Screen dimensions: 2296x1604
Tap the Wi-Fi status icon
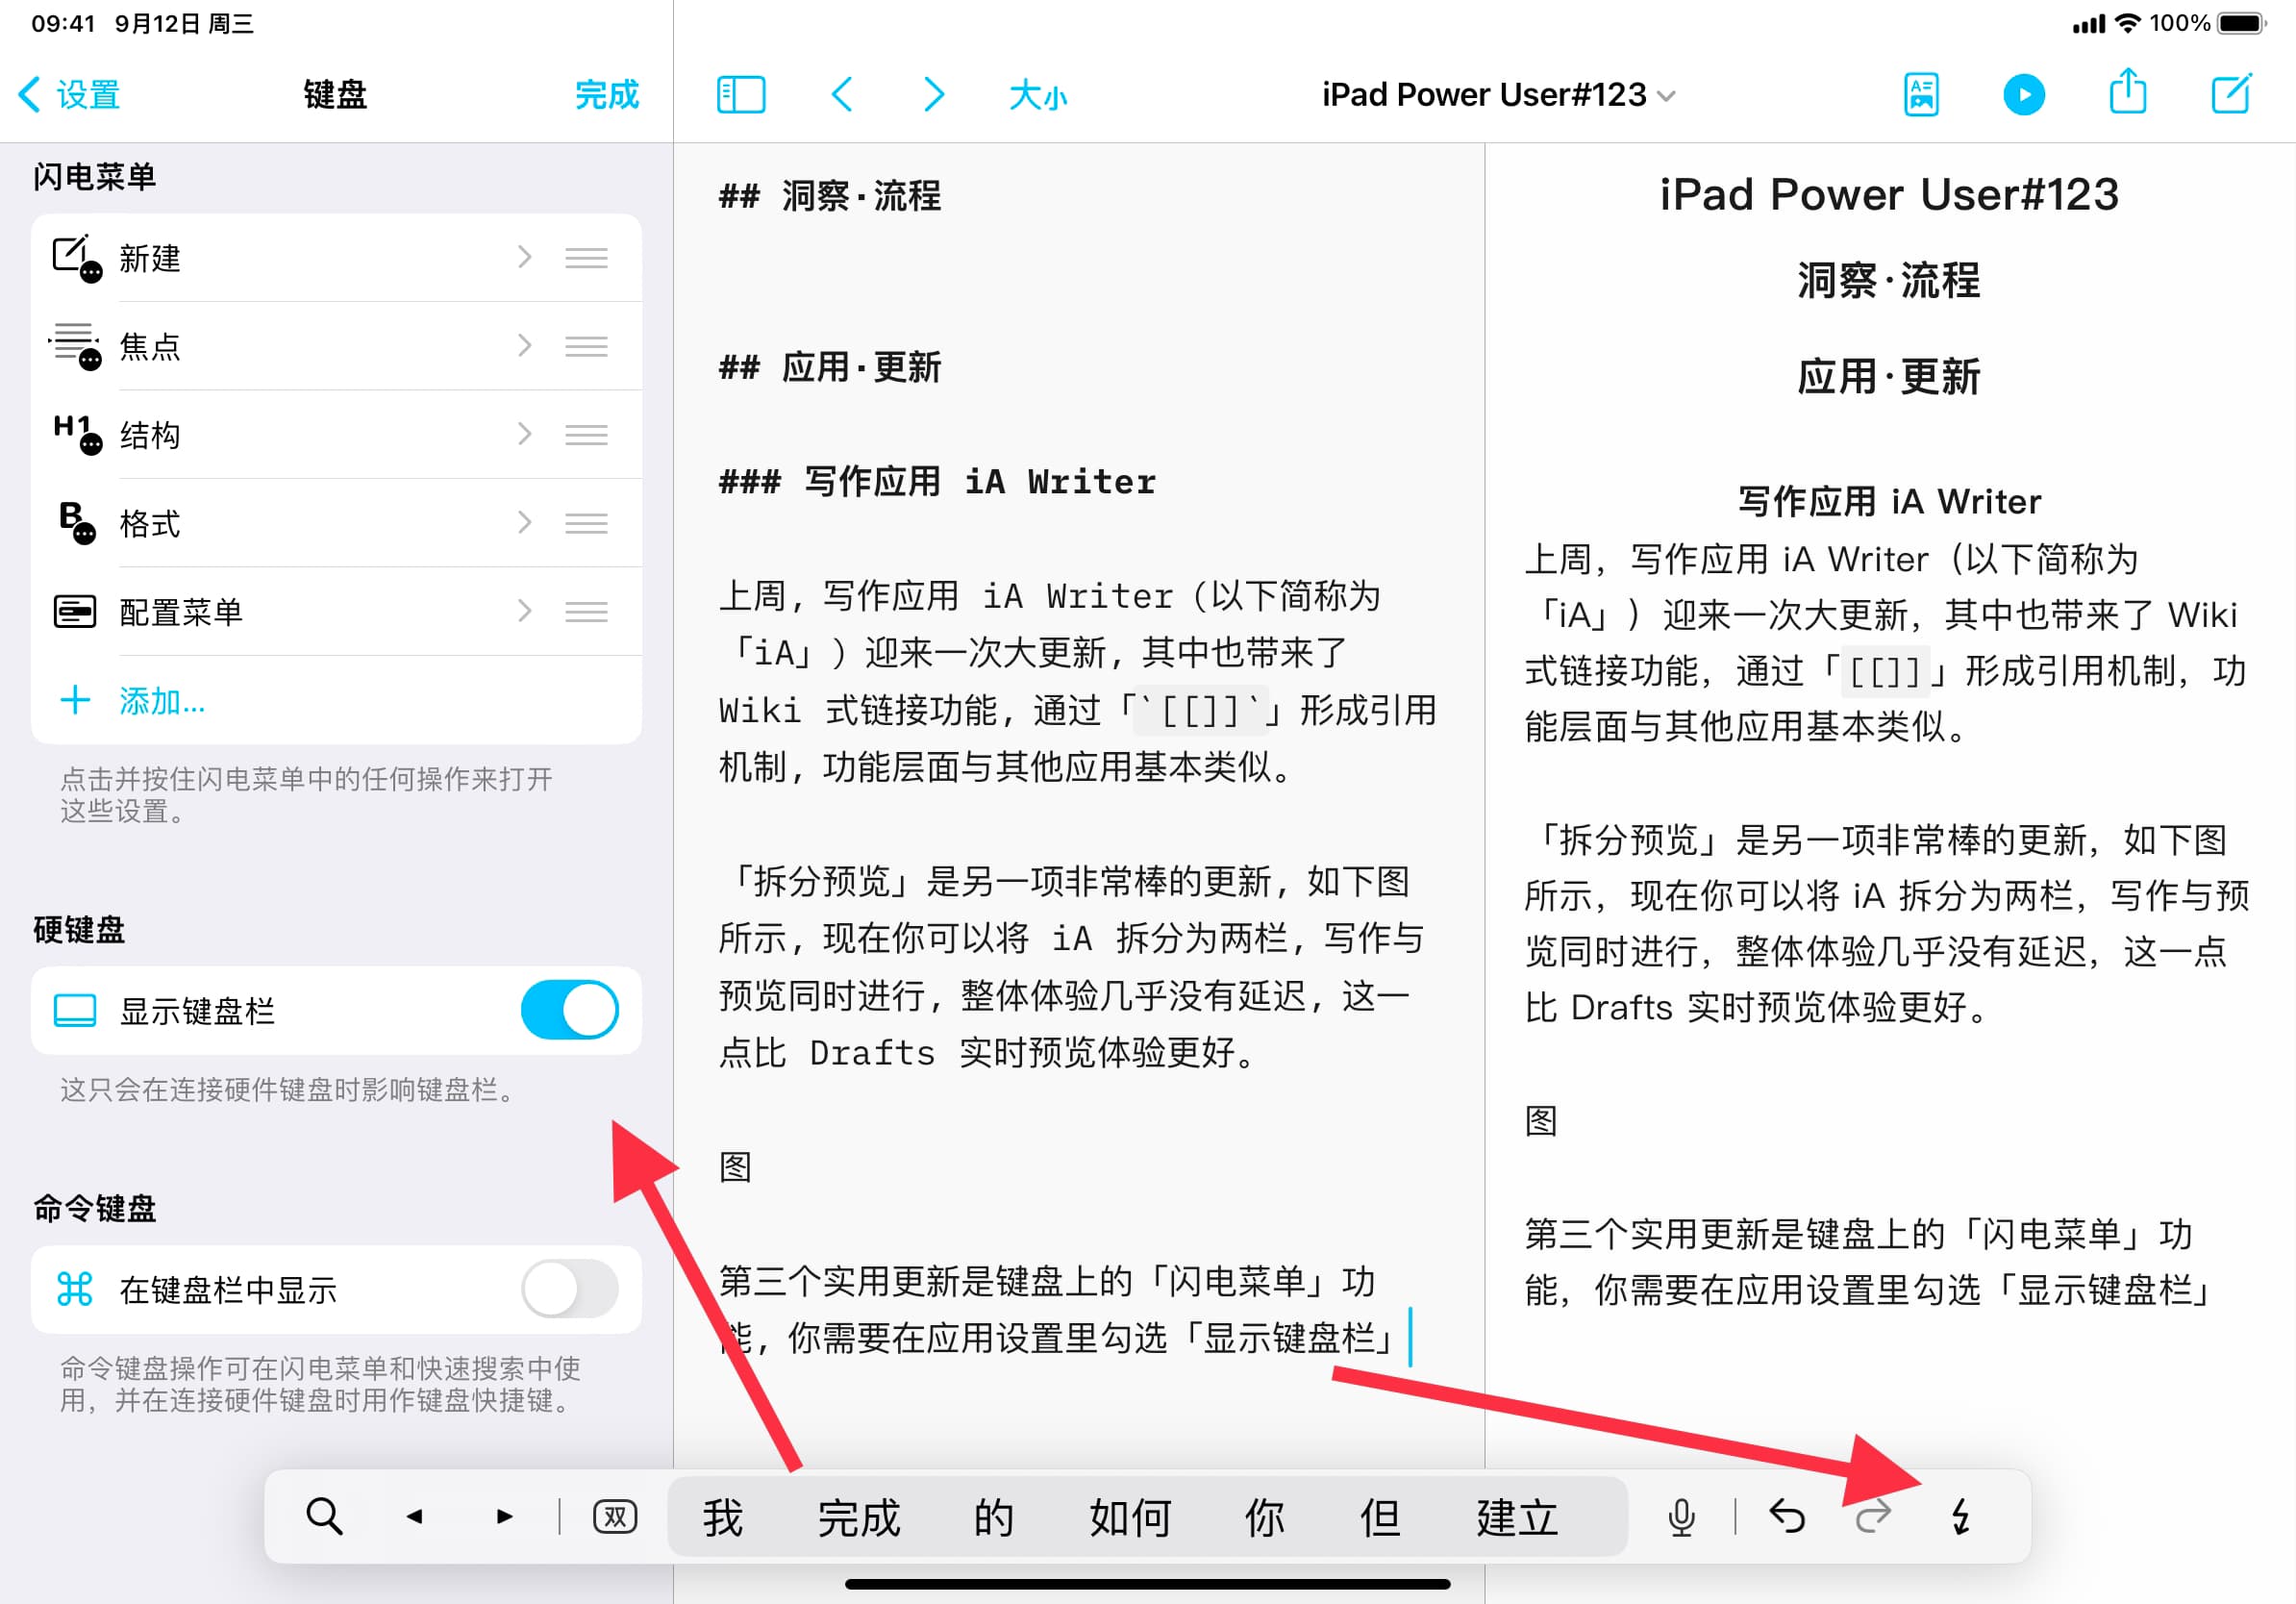point(2129,23)
